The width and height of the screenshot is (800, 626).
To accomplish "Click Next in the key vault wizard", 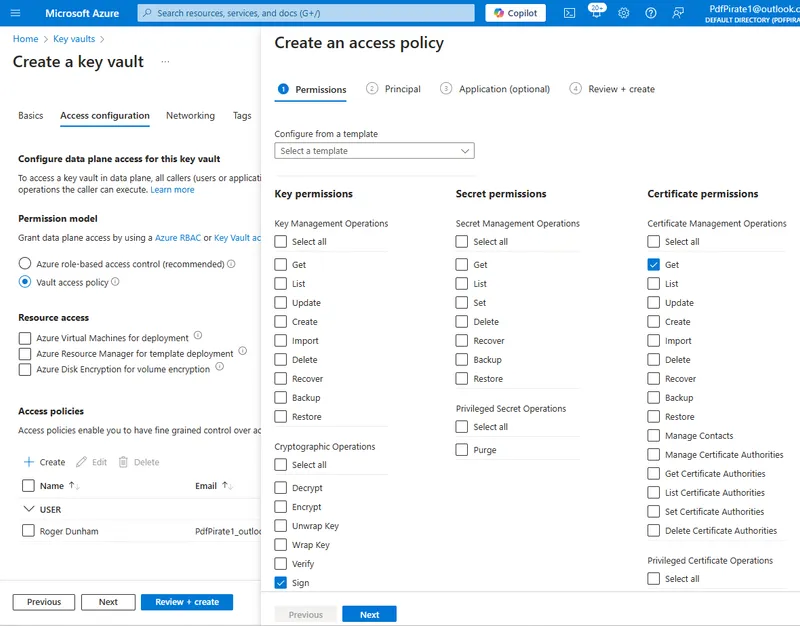I will click(108, 602).
